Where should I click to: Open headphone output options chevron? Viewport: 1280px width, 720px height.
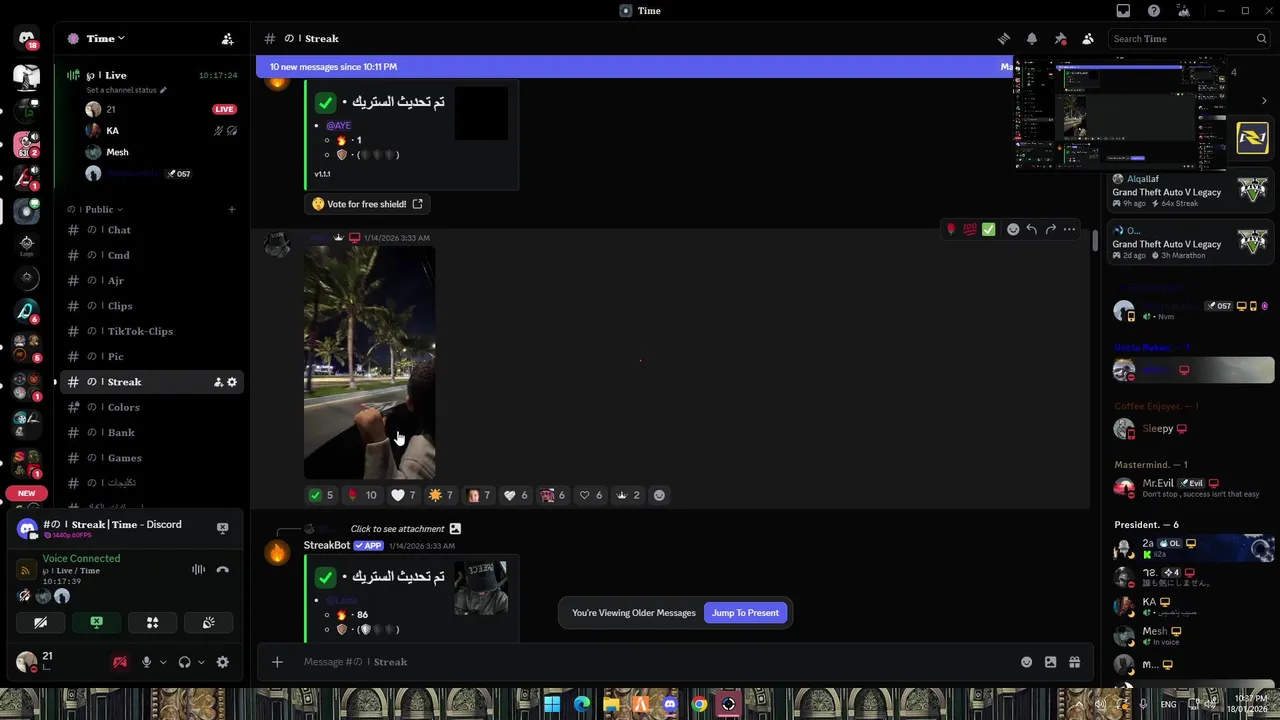pos(201,662)
